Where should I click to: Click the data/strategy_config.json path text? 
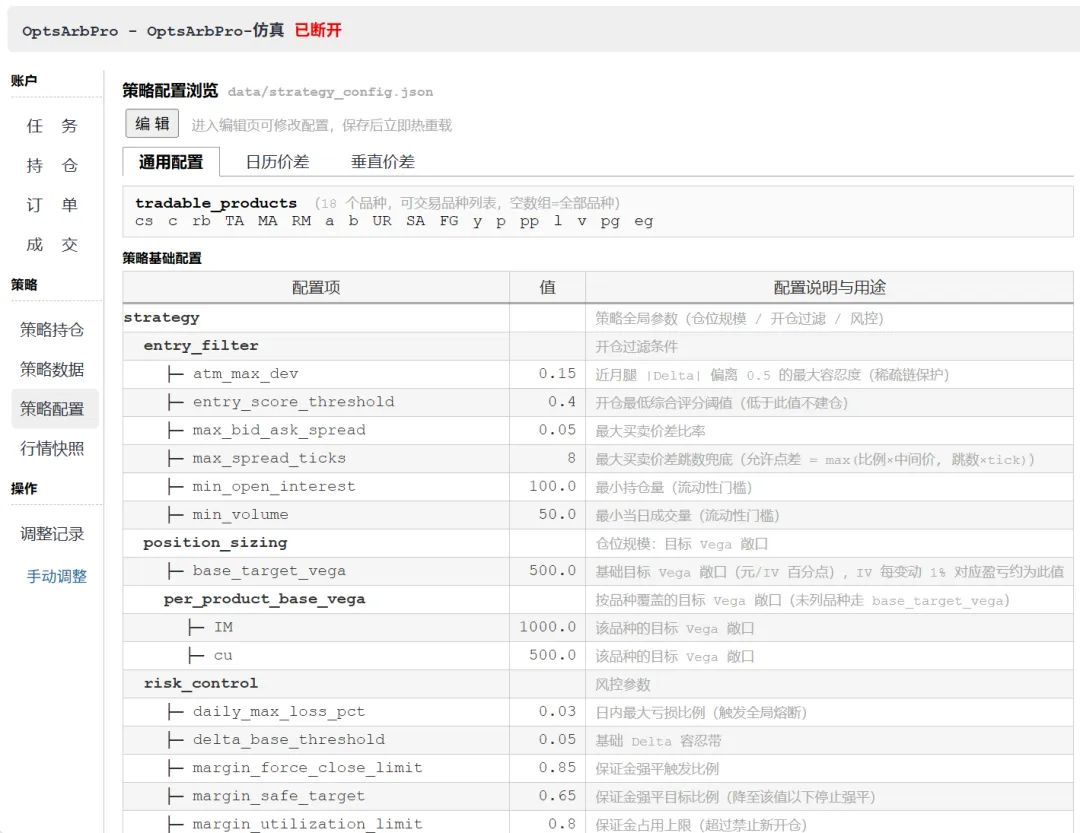tap(331, 92)
